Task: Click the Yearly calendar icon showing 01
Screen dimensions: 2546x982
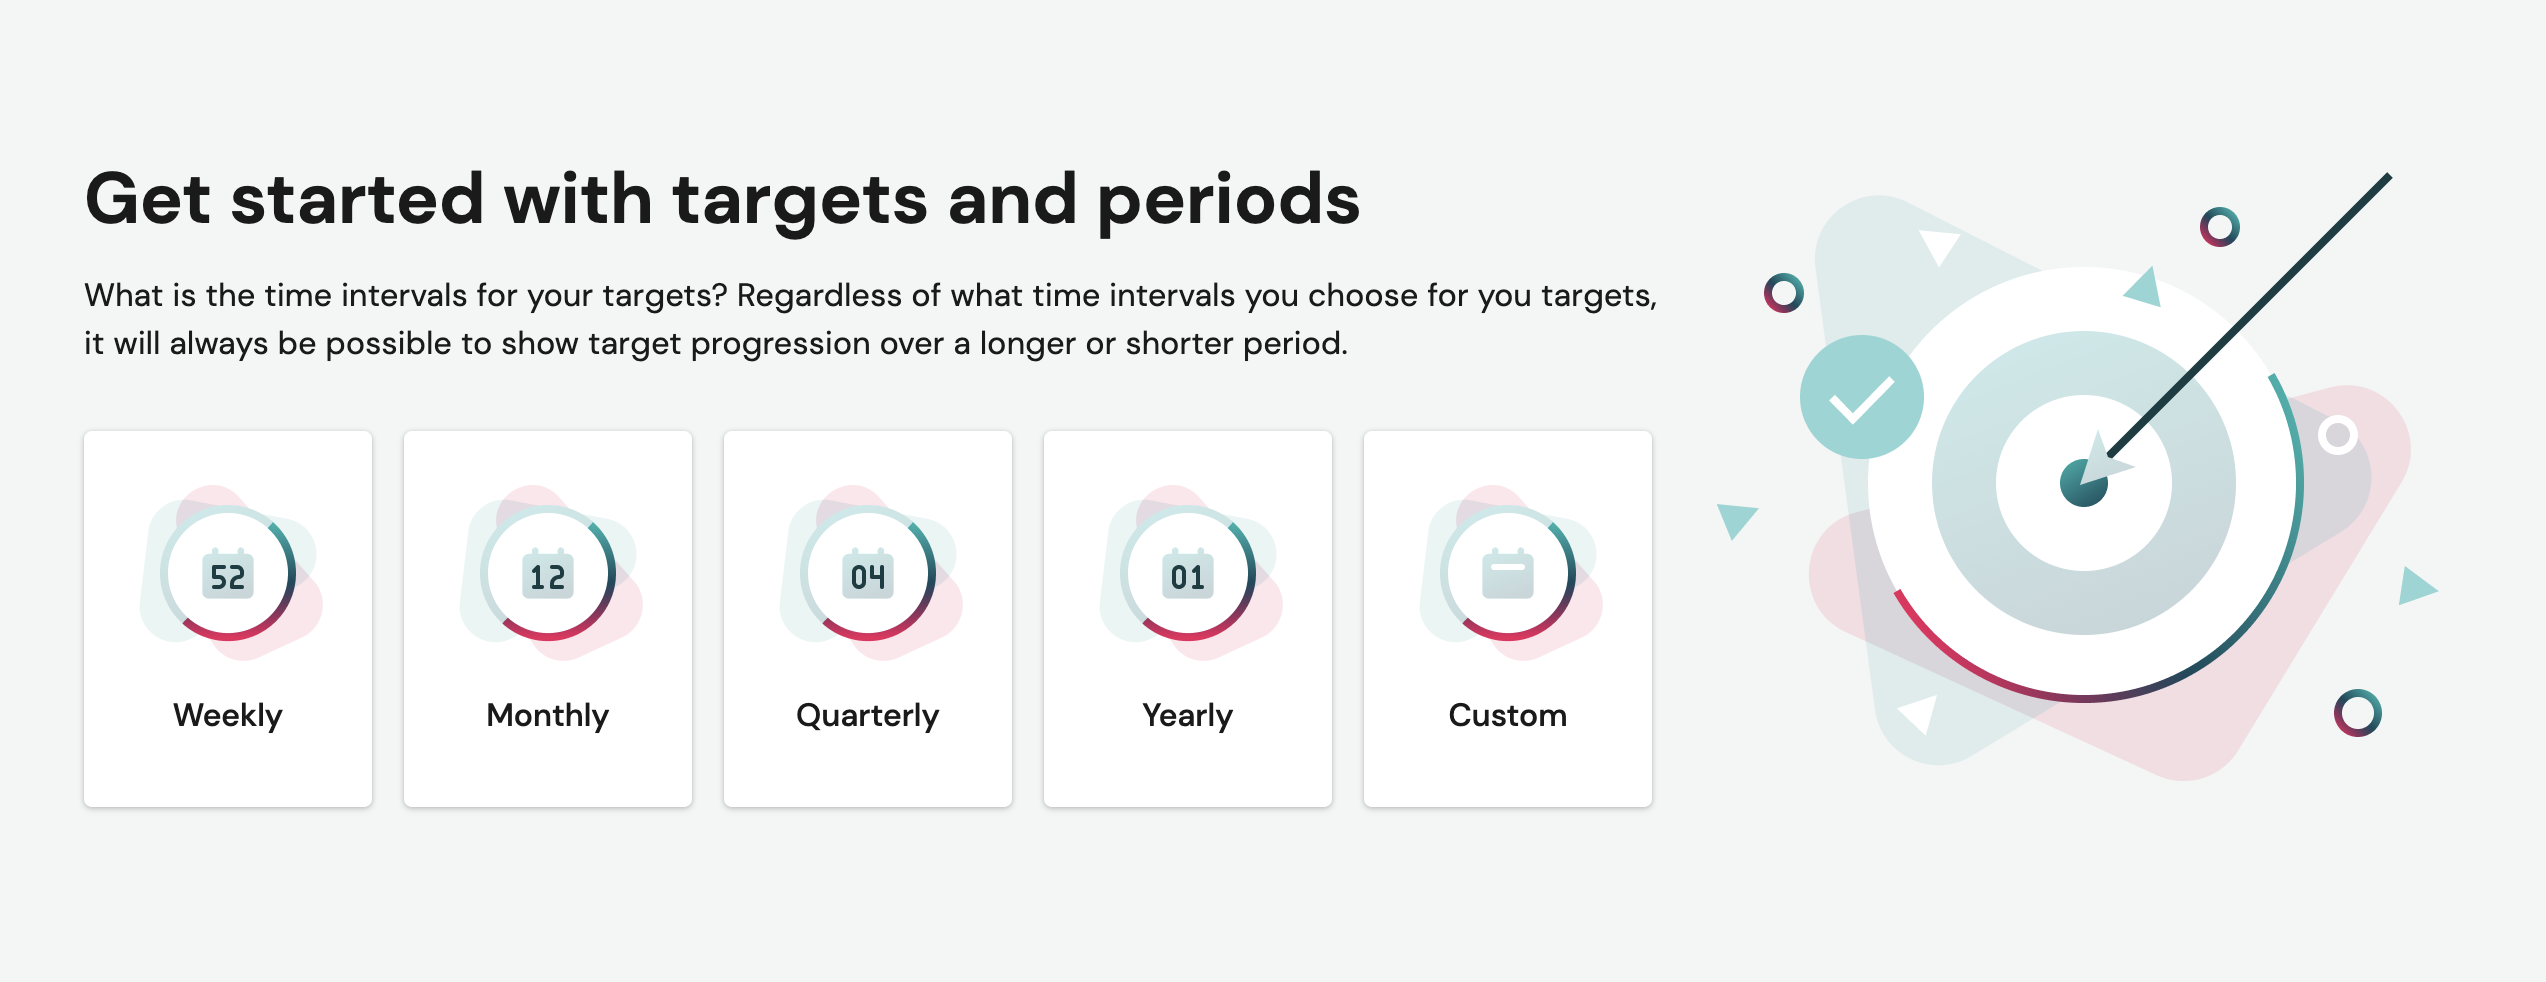Action: [1188, 574]
